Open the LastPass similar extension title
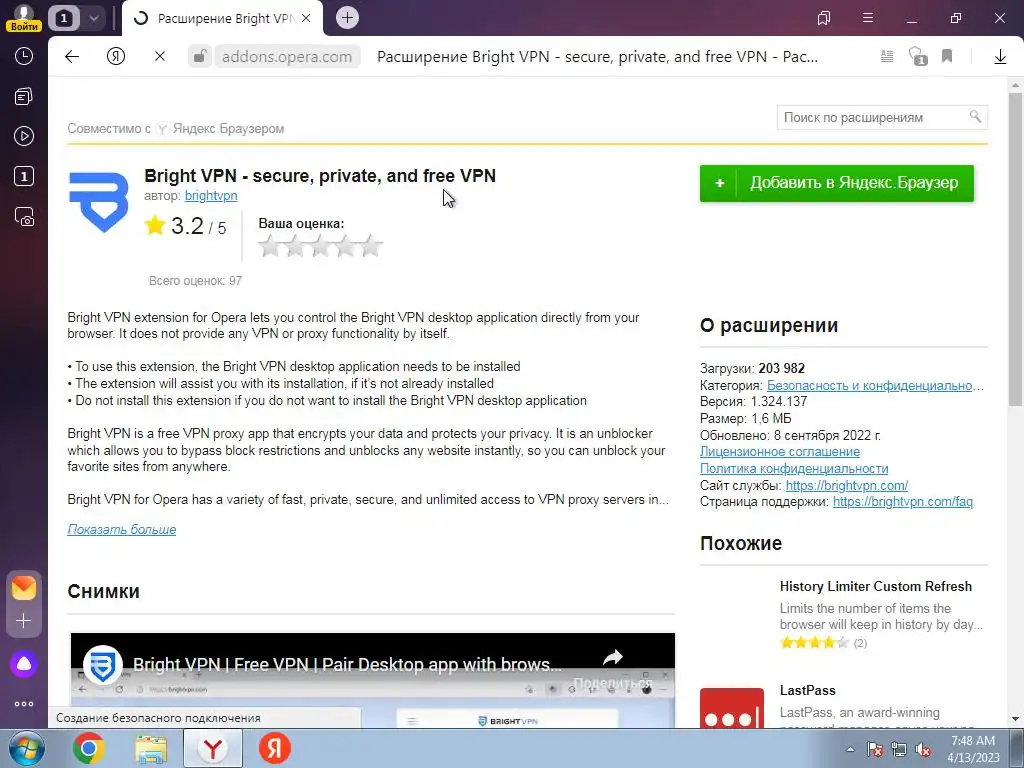1024x768 pixels. click(807, 690)
